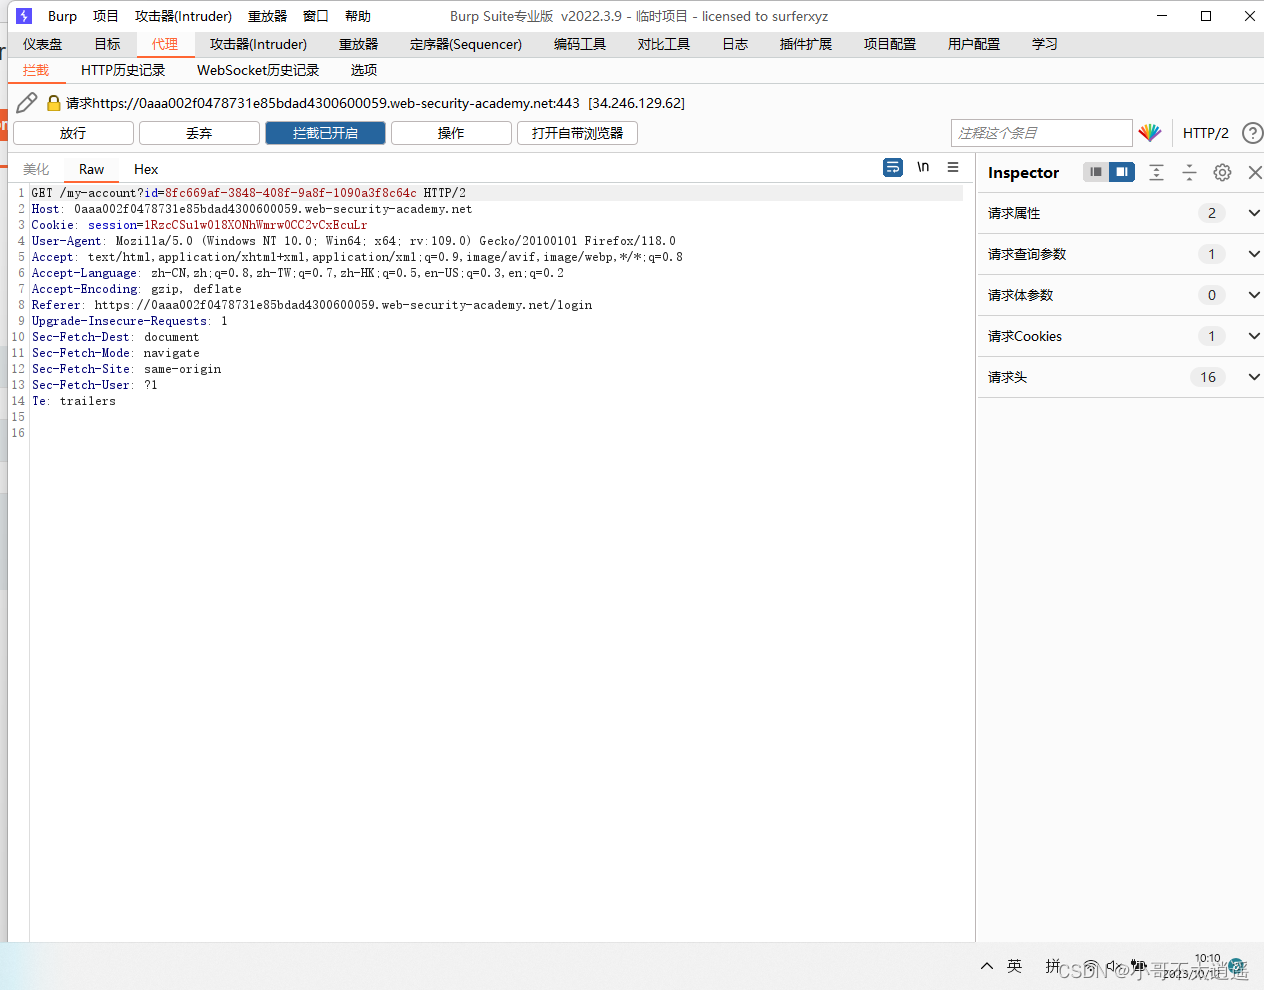Select the Hex editor view tab
1264x990 pixels.
point(146,169)
